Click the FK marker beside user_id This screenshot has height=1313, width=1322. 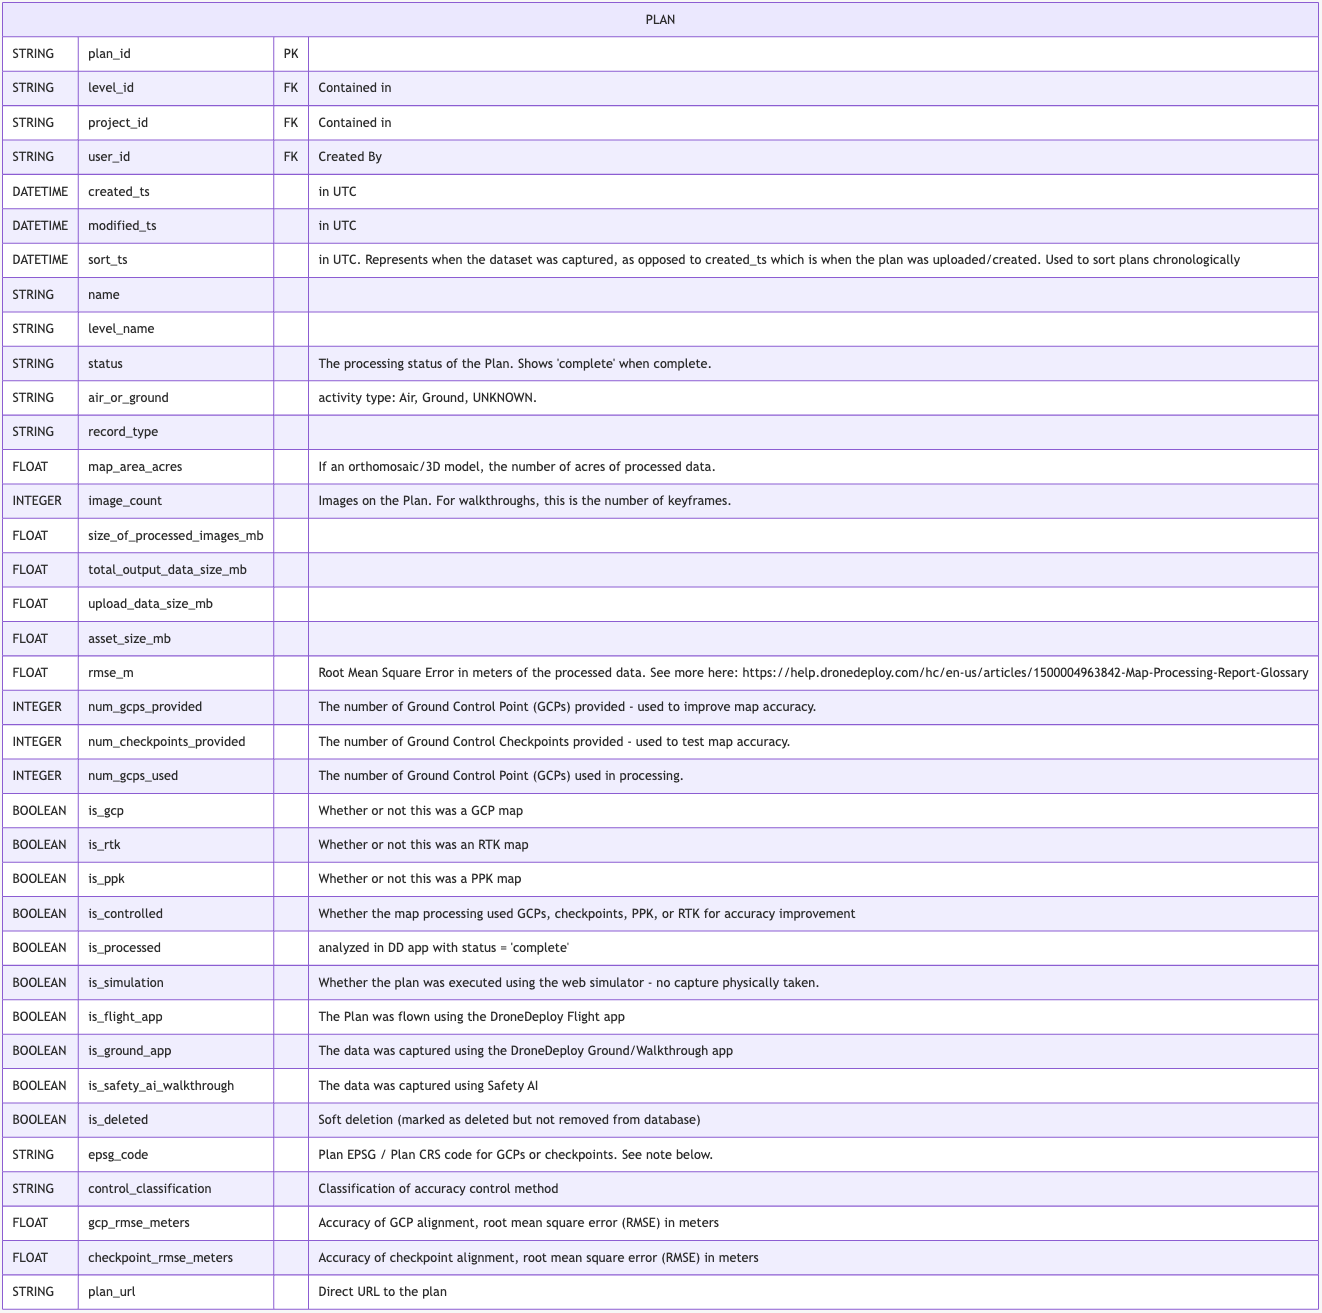coord(291,157)
